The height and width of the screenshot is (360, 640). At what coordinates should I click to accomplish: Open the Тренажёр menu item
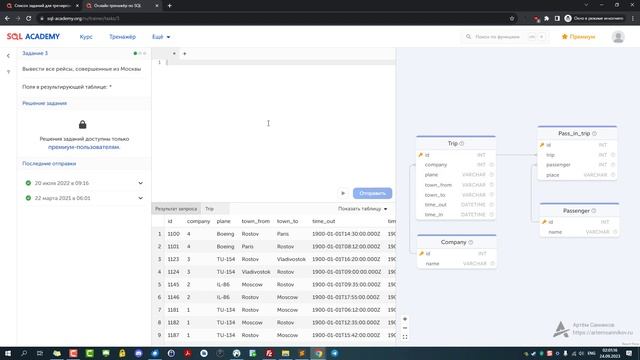pyautogui.click(x=122, y=37)
